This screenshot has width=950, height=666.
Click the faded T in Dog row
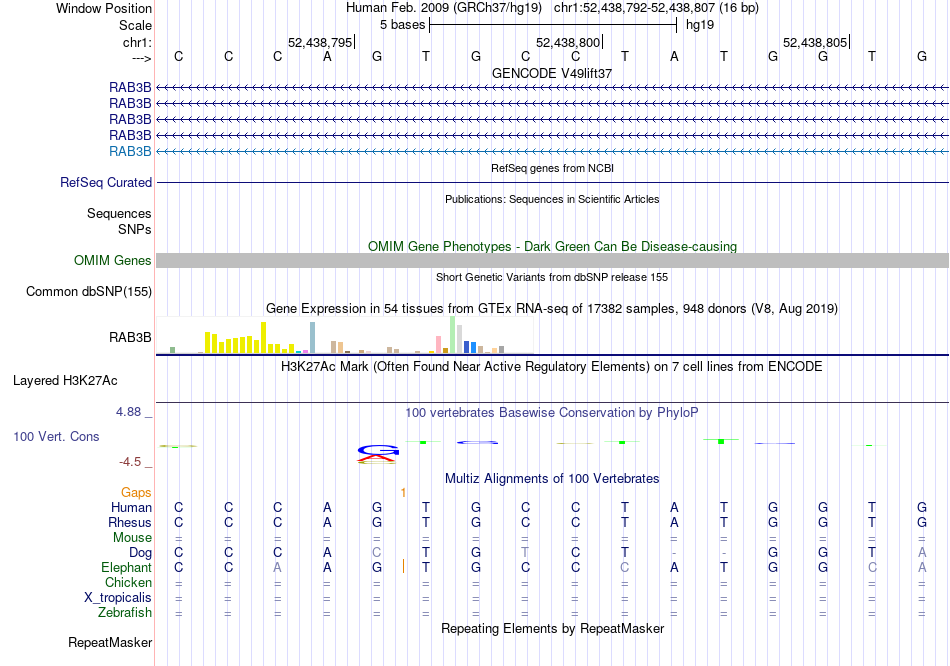[525, 553]
